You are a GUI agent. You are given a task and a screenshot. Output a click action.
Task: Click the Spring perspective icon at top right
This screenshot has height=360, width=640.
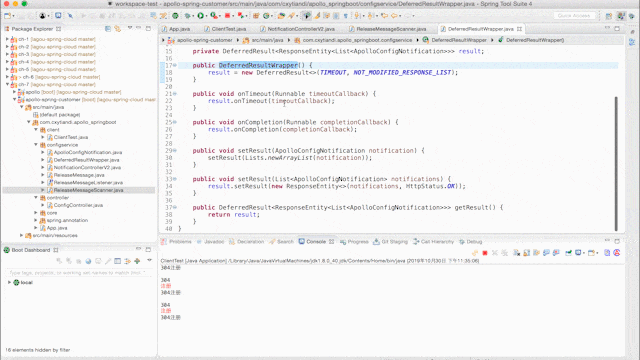[x=631, y=16]
